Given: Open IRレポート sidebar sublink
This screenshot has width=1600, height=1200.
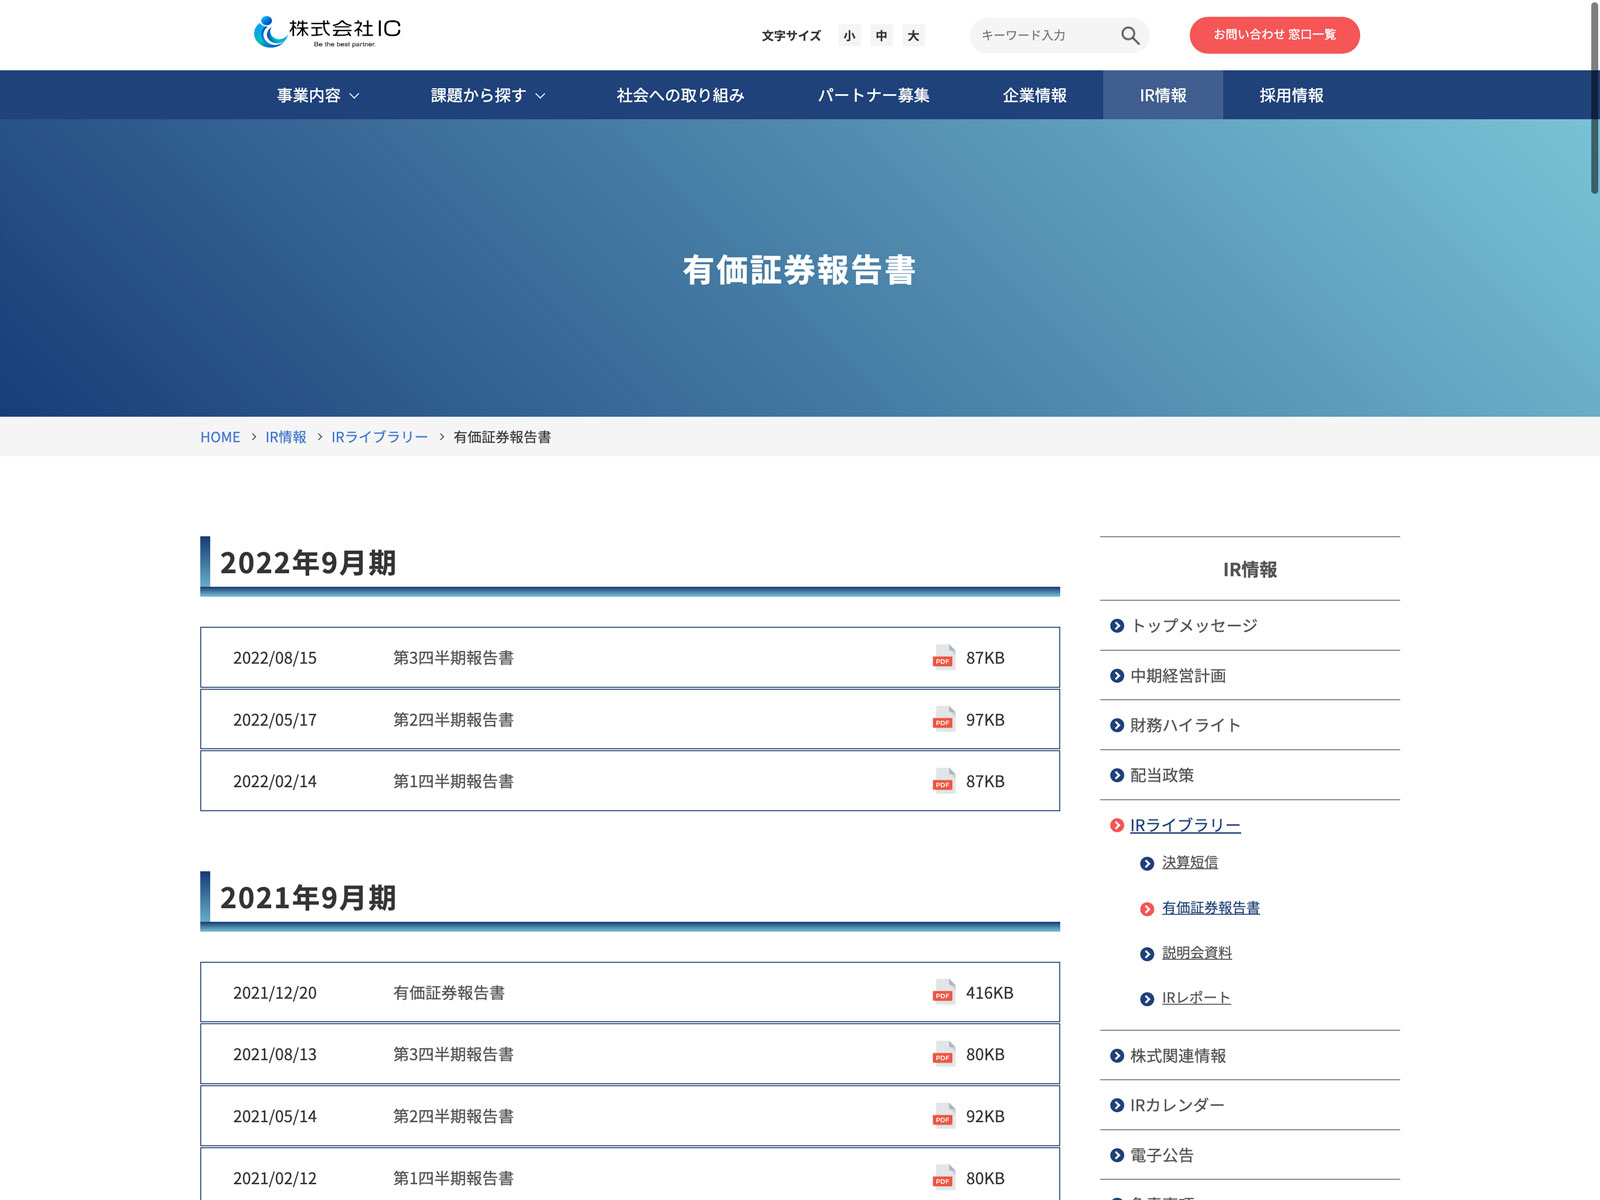Looking at the screenshot, I should (x=1196, y=998).
